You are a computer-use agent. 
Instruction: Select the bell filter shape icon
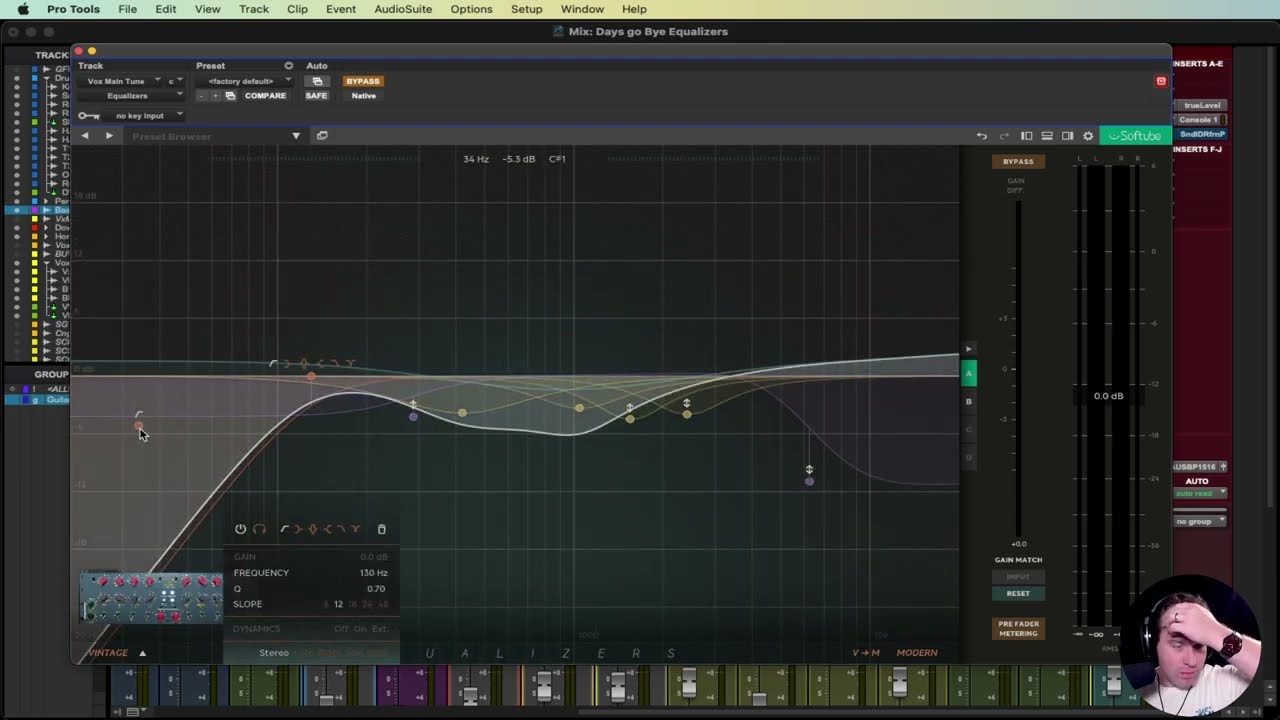(312, 529)
